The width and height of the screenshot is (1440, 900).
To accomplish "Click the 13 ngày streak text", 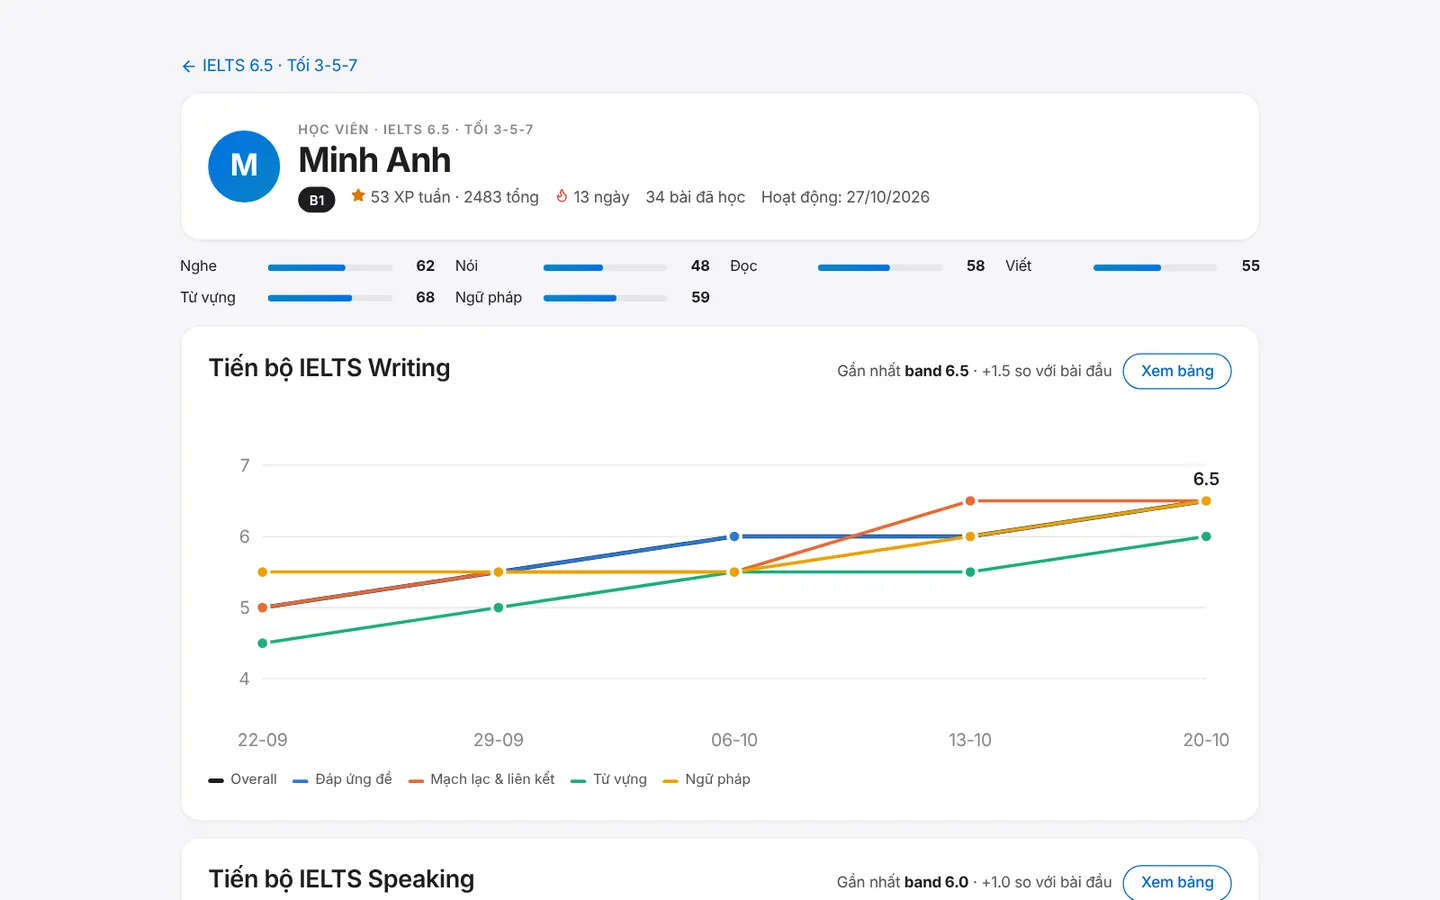I will pyautogui.click(x=601, y=197).
